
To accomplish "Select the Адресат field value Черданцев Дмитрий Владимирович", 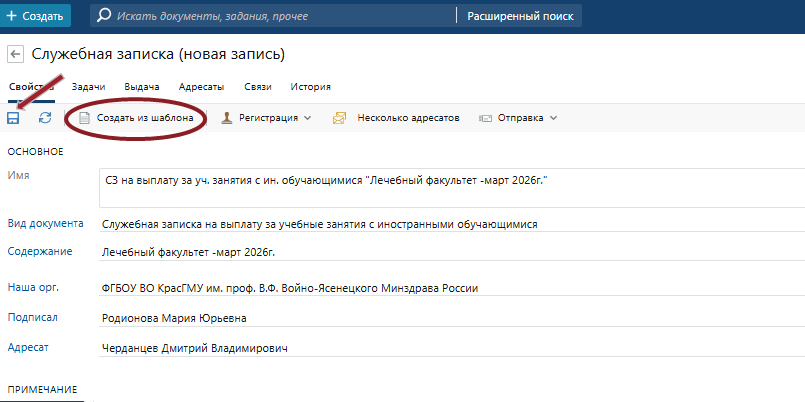I will [x=194, y=348].
